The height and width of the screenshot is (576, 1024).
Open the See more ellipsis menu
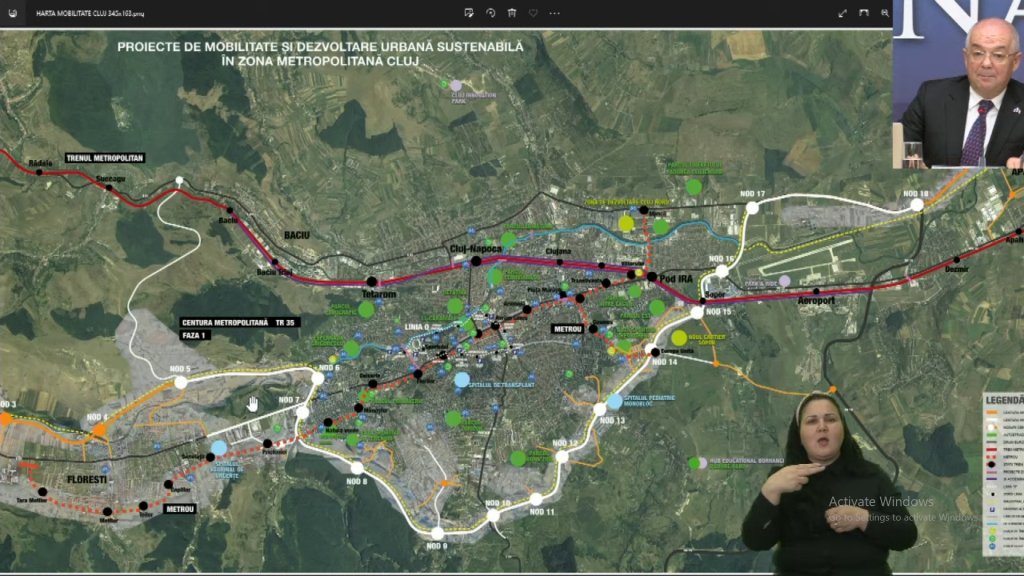(554, 13)
